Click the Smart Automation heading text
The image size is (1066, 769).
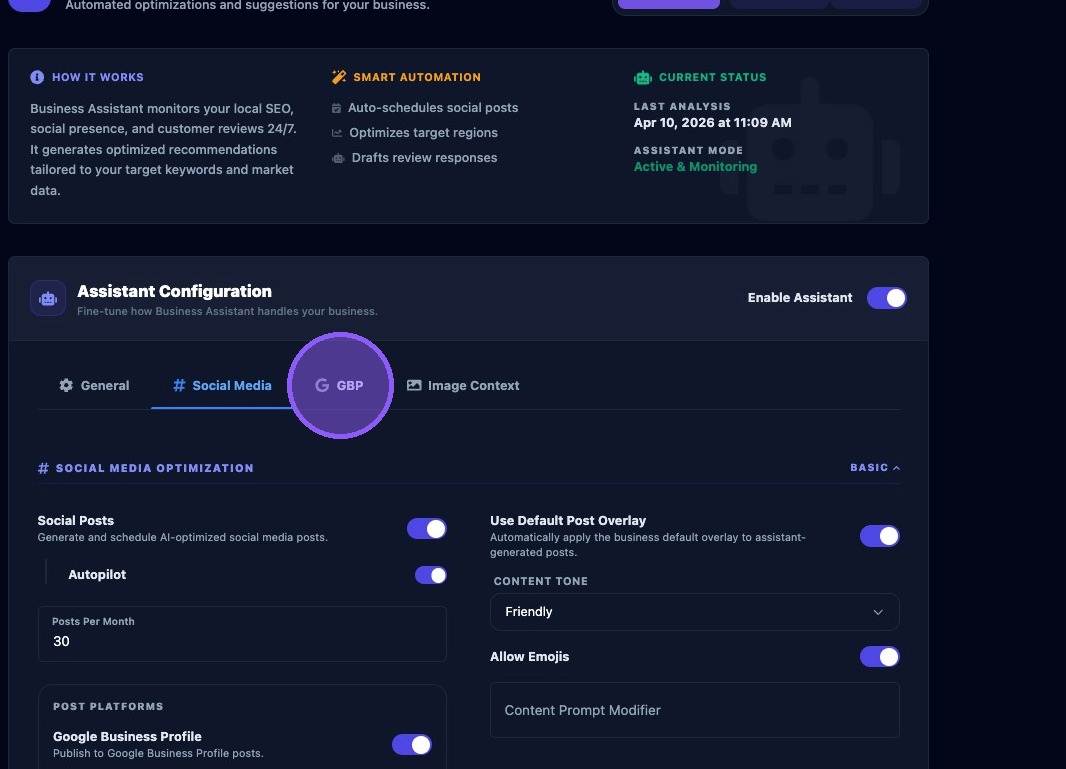pyautogui.click(x=417, y=78)
